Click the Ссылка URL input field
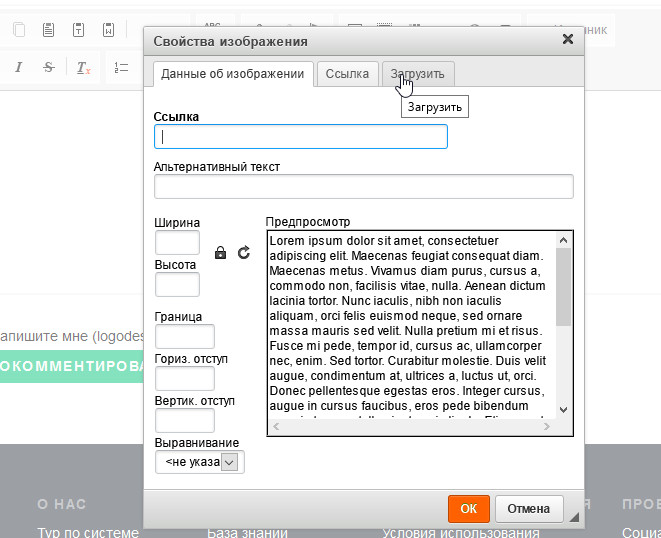Viewport: 661px width, 538px height. tap(300, 137)
